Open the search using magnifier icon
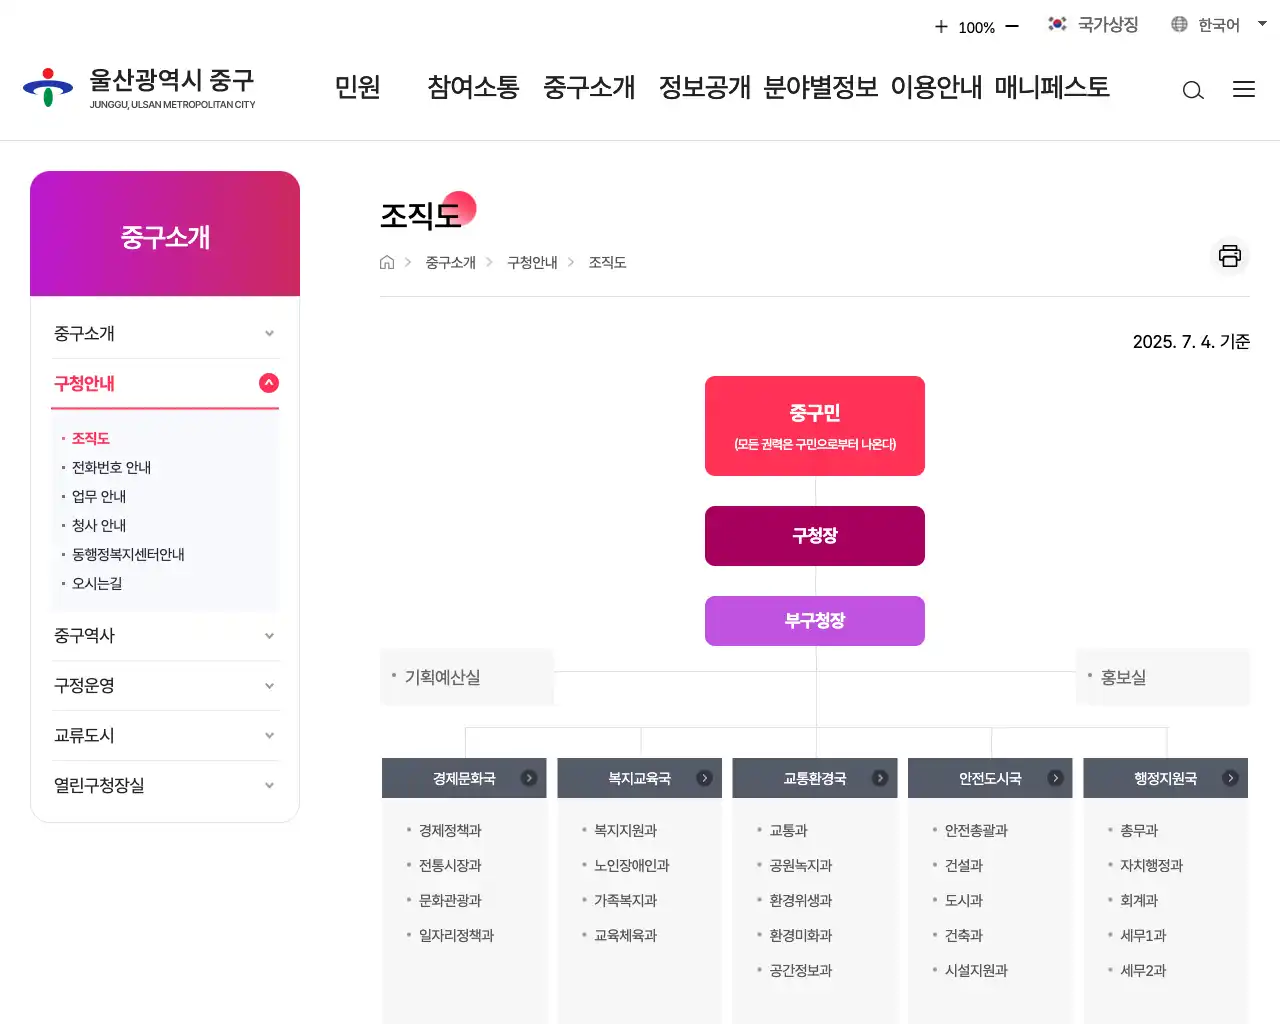The image size is (1280, 1024). (1193, 90)
